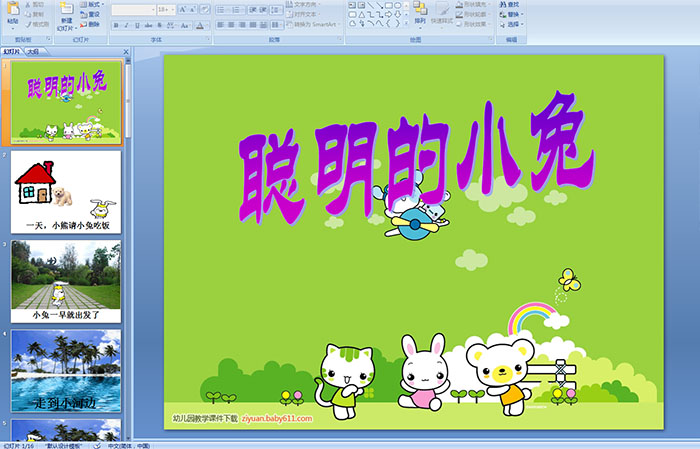Click Decrease List Level icon
The height and width of the screenshot is (449, 700).
click(253, 10)
